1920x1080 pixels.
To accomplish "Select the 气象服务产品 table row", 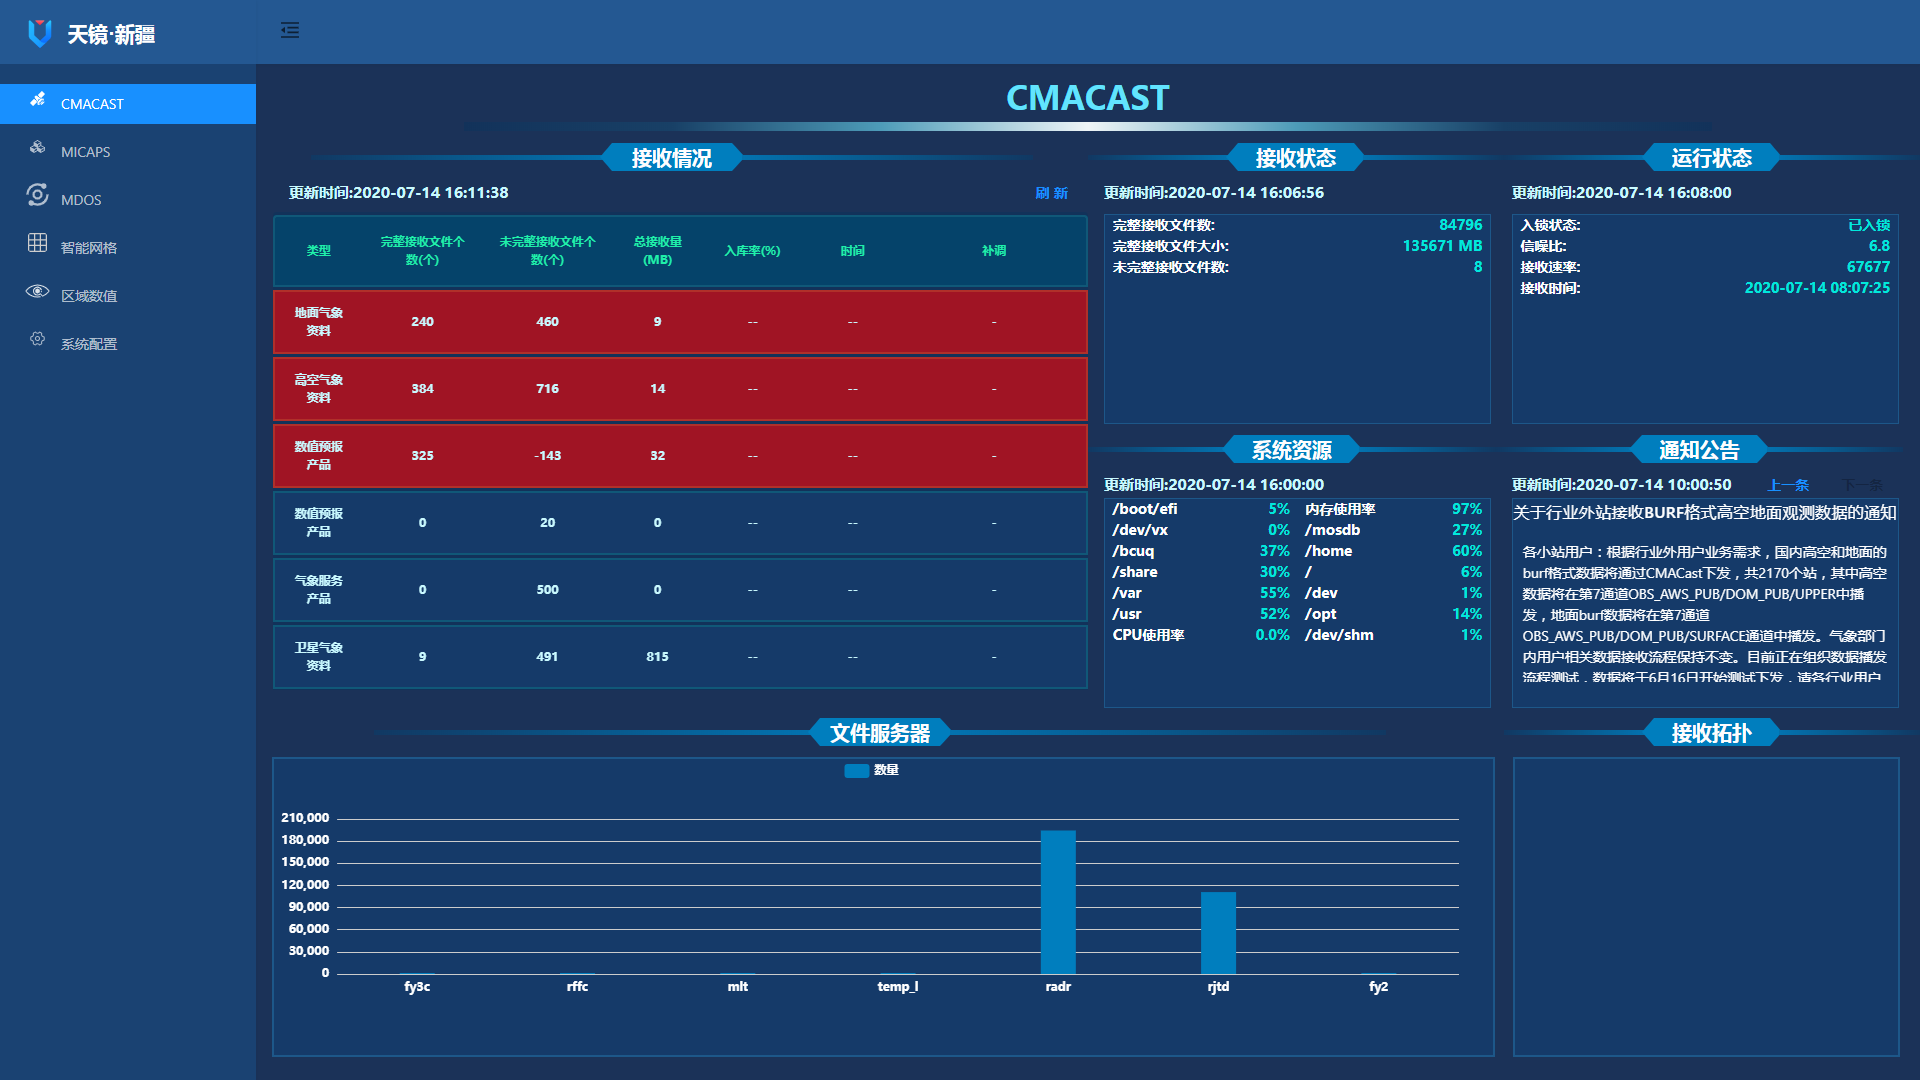I will 680,590.
